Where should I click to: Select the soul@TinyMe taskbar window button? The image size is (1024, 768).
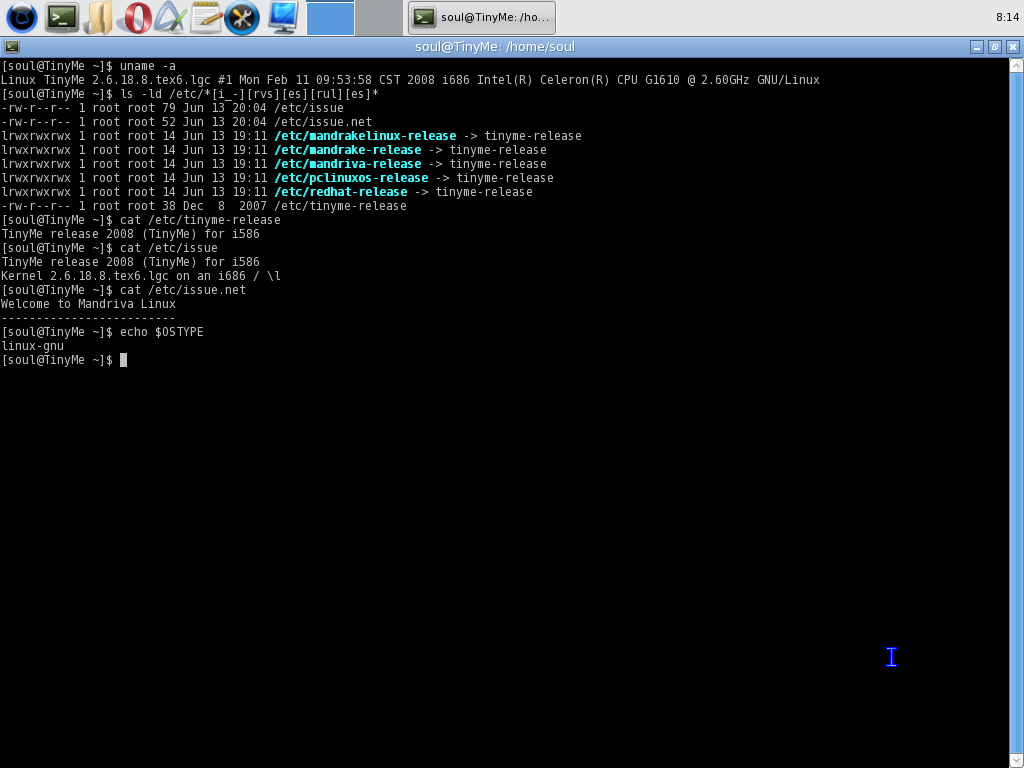(x=482, y=18)
